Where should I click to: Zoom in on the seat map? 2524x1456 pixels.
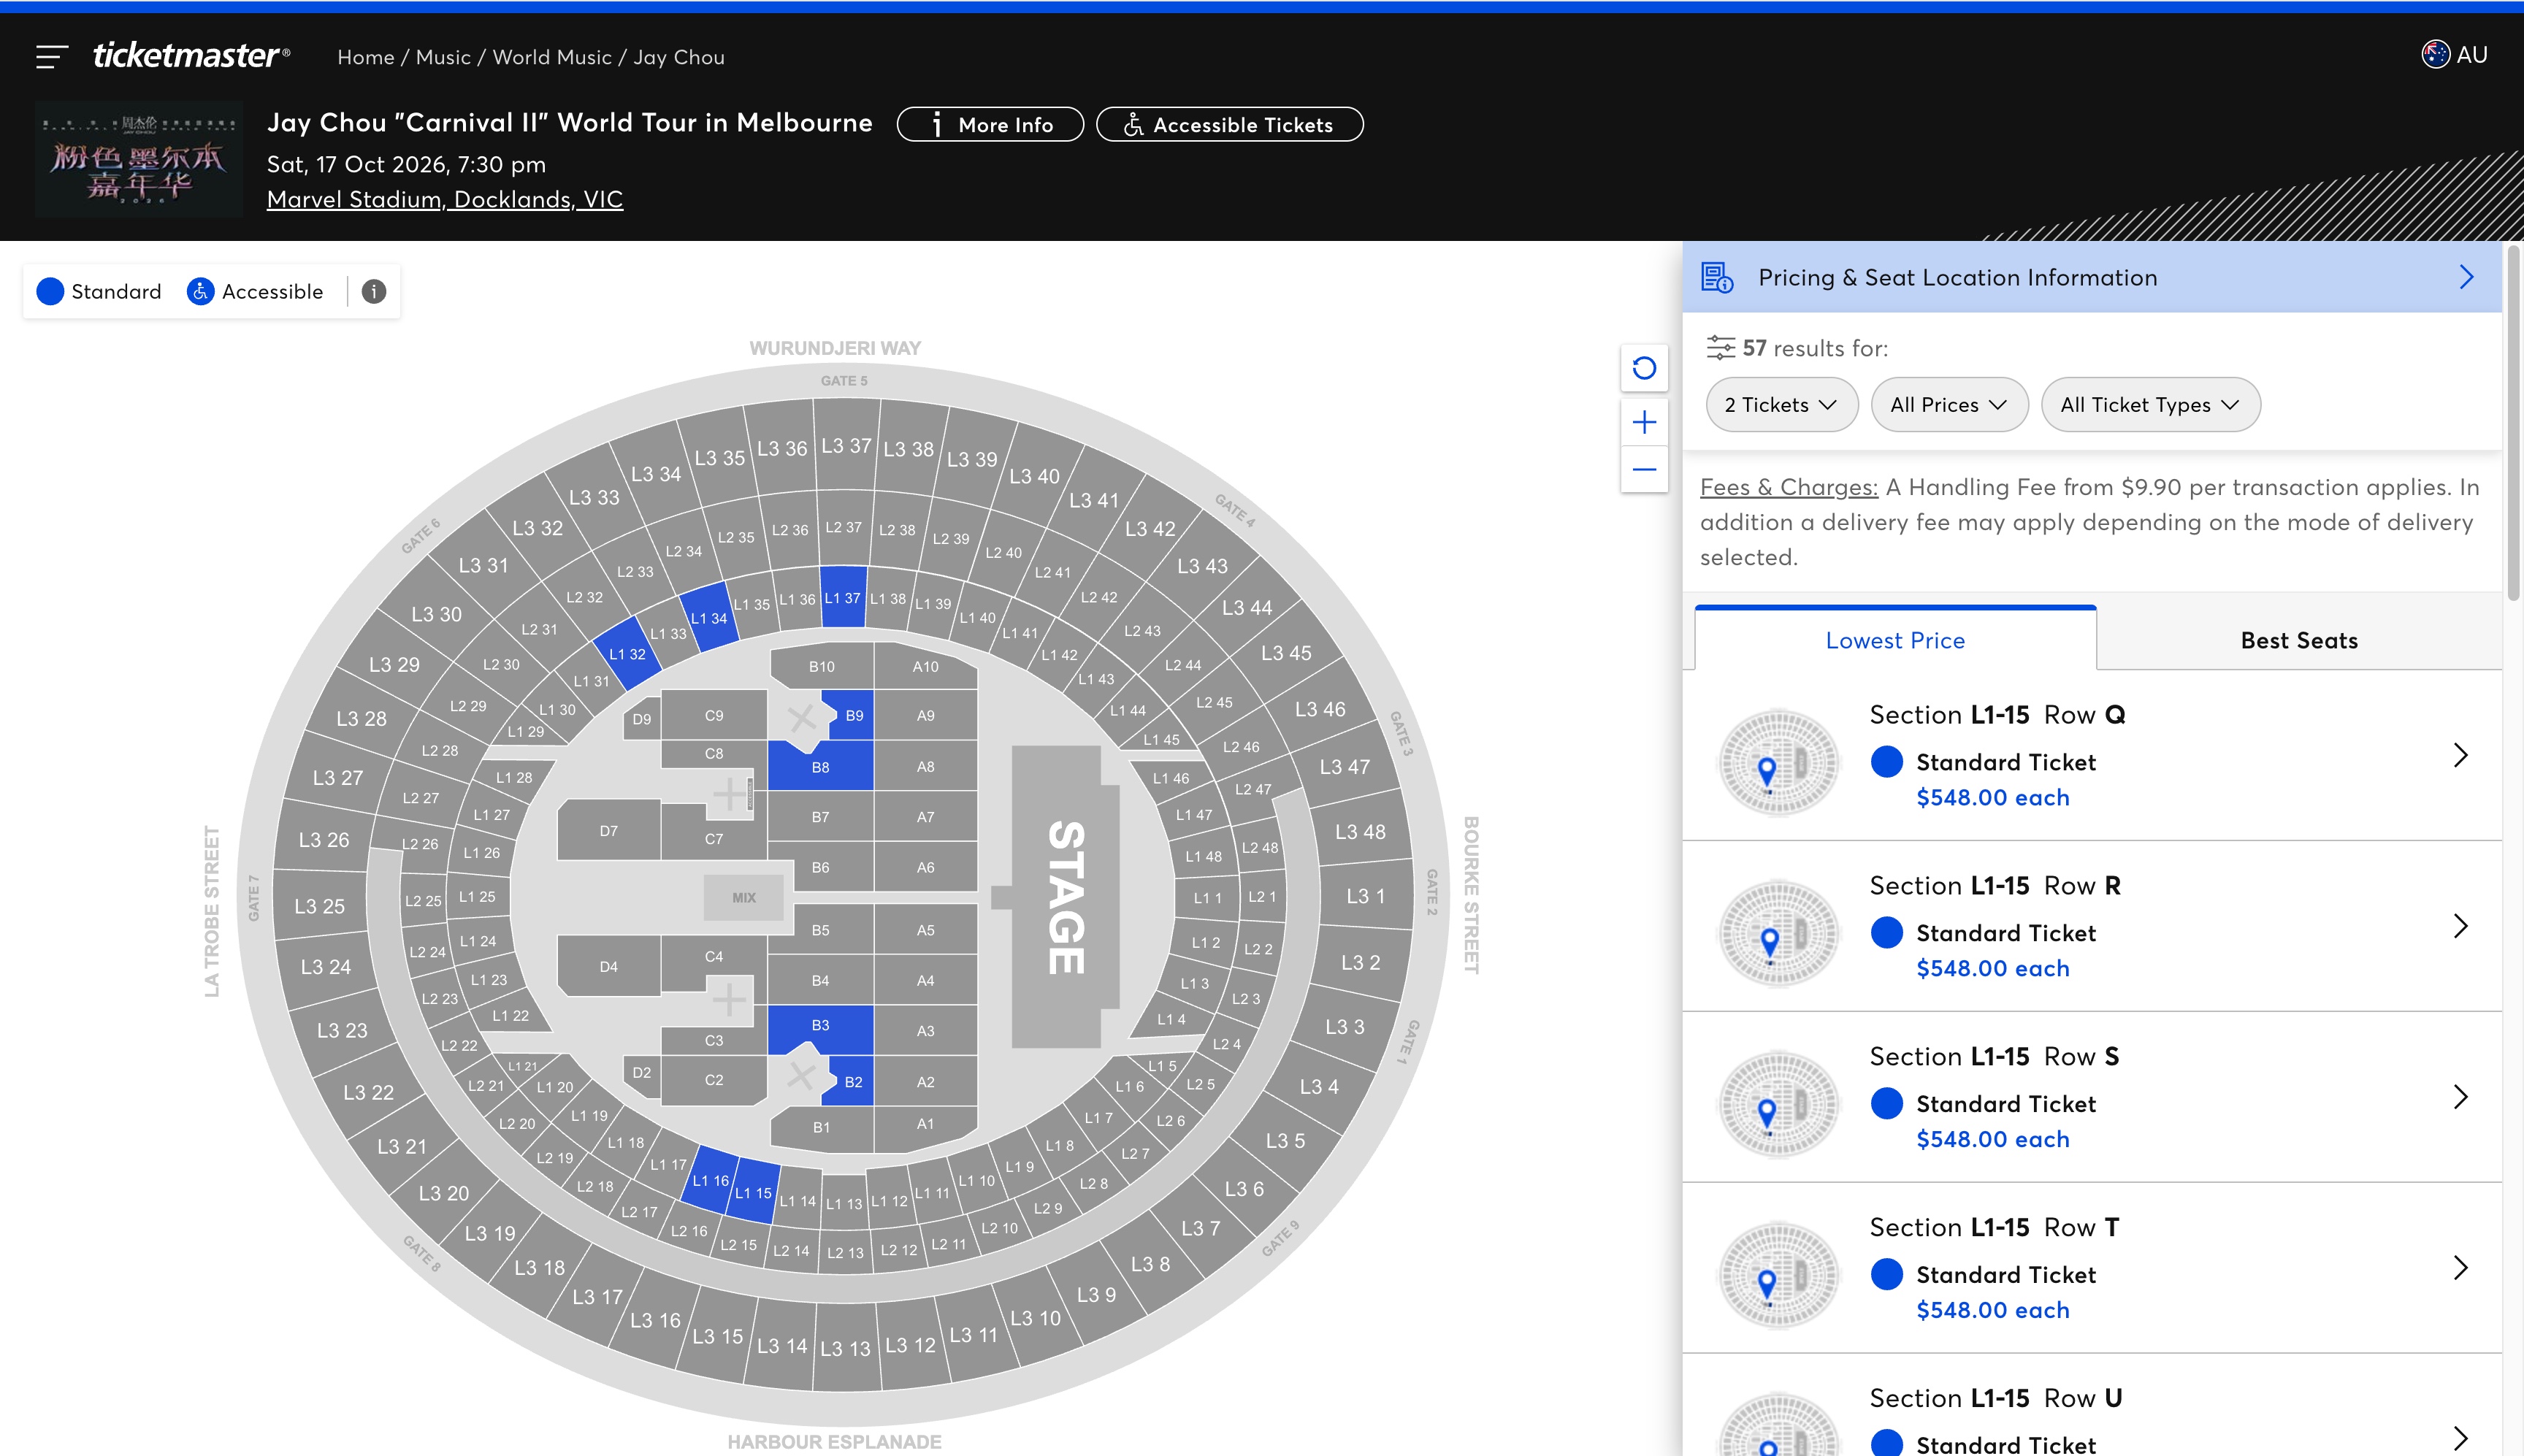coord(1644,422)
